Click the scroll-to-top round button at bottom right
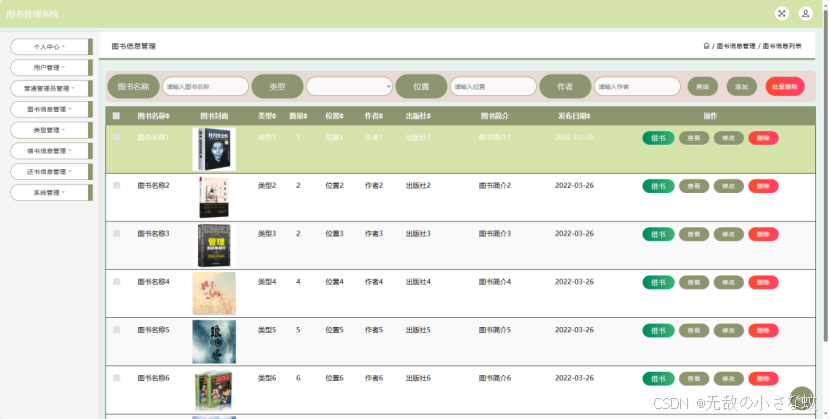This screenshot has height=419, width=829. [802, 398]
